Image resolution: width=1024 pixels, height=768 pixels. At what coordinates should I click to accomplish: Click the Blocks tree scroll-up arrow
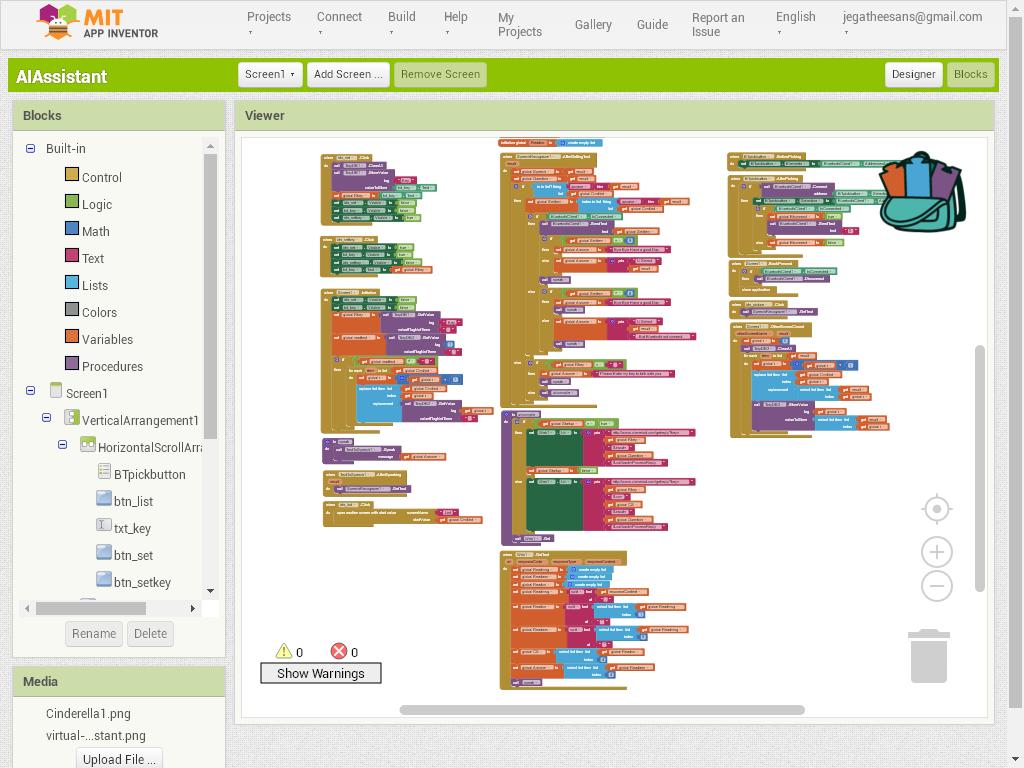210,146
